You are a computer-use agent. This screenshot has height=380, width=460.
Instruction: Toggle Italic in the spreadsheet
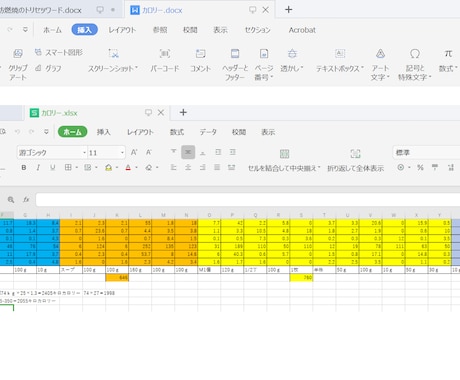pyautogui.click(x=38, y=167)
